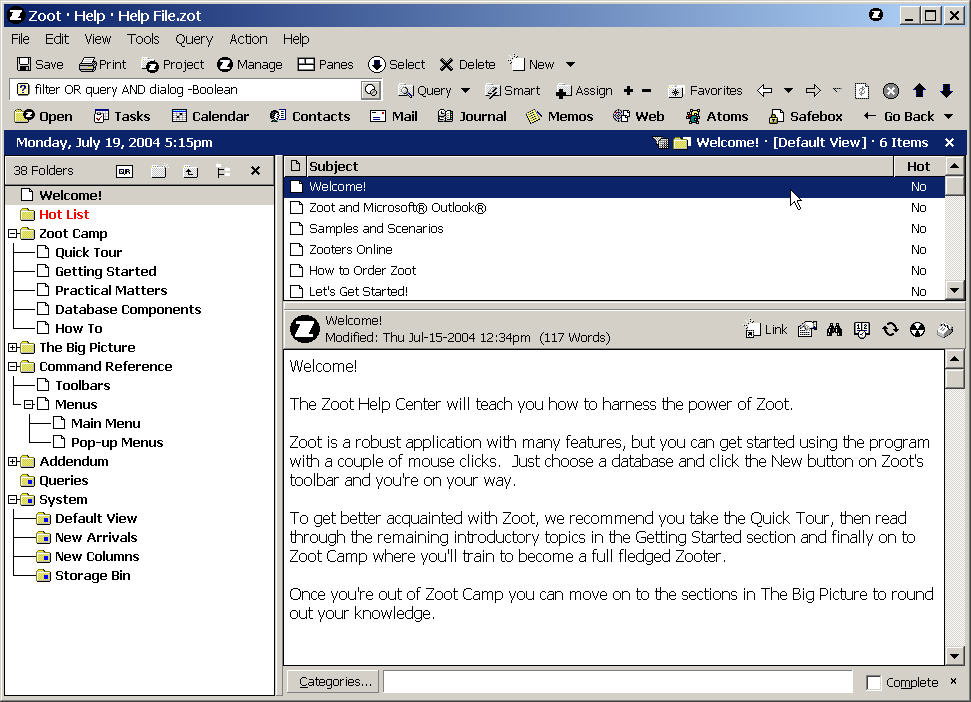Click the gray circular stop icon
The height and width of the screenshot is (702, 971).
point(890,91)
